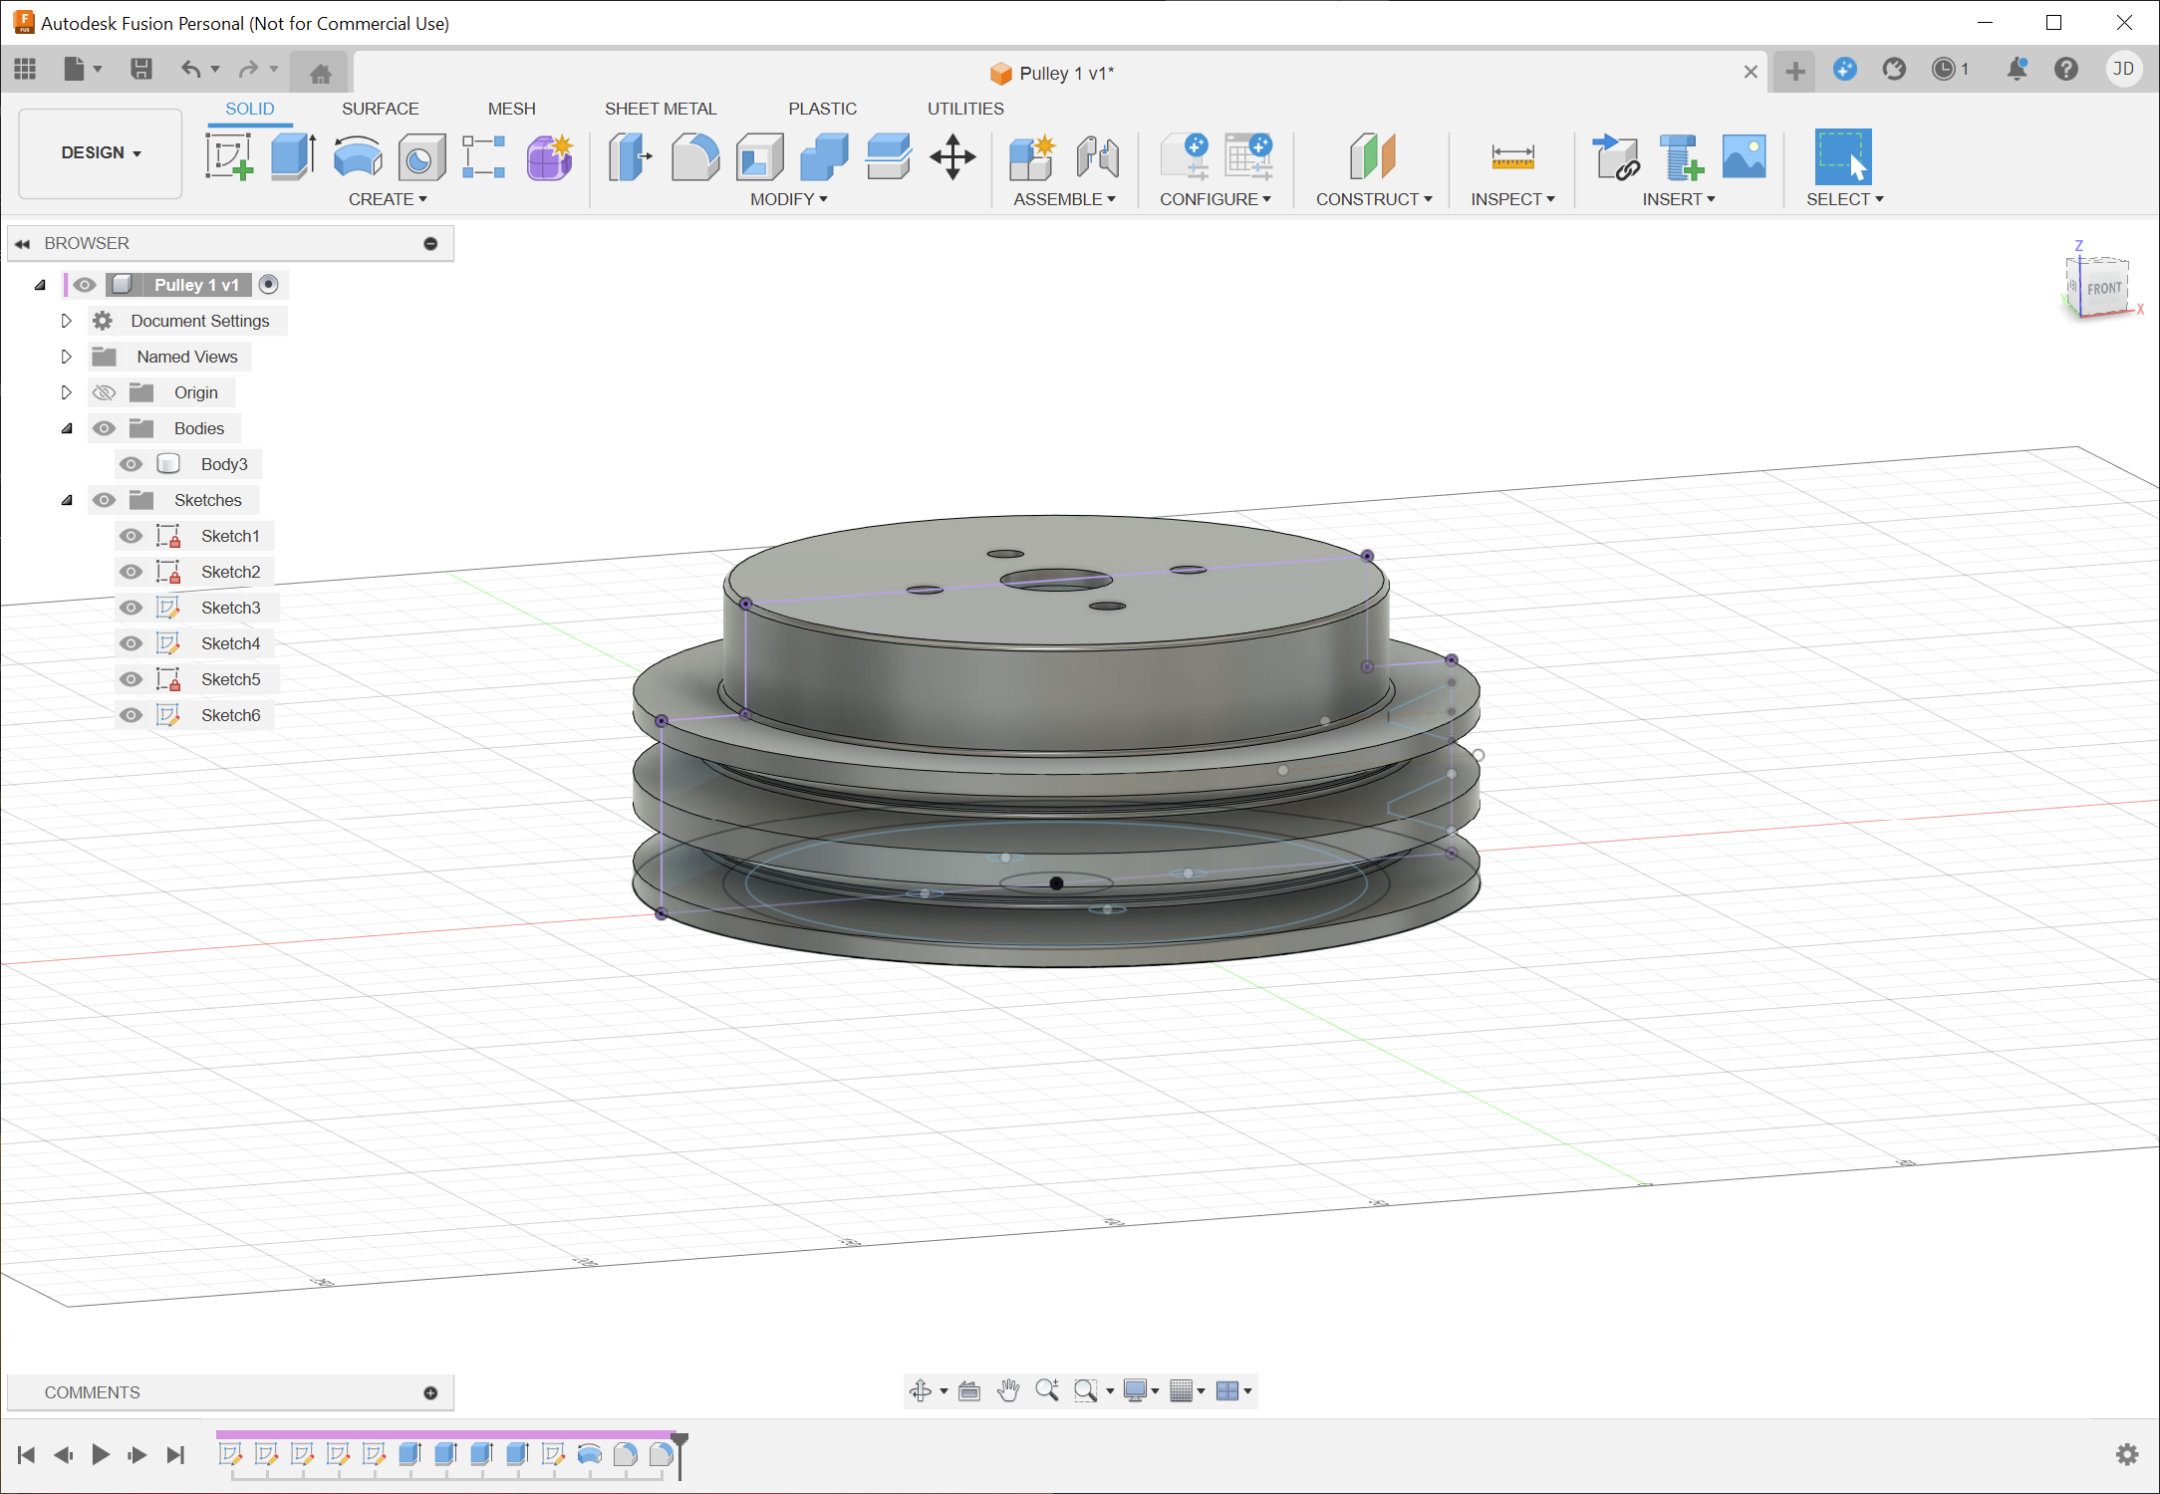This screenshot has height=1494, width=2160.
Task: Select the Press Pull tool
Action: coord(630,157)
